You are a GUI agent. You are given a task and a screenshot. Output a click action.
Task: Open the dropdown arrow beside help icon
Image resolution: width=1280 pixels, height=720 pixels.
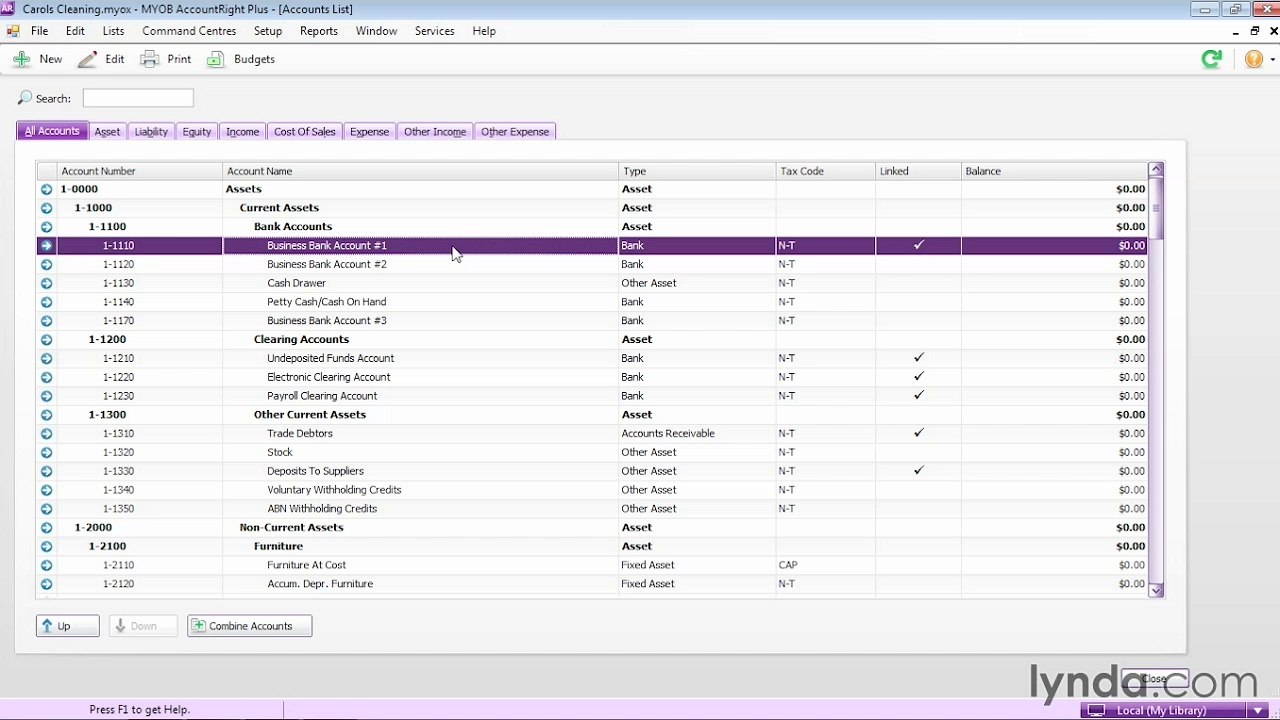(1272, 59)
